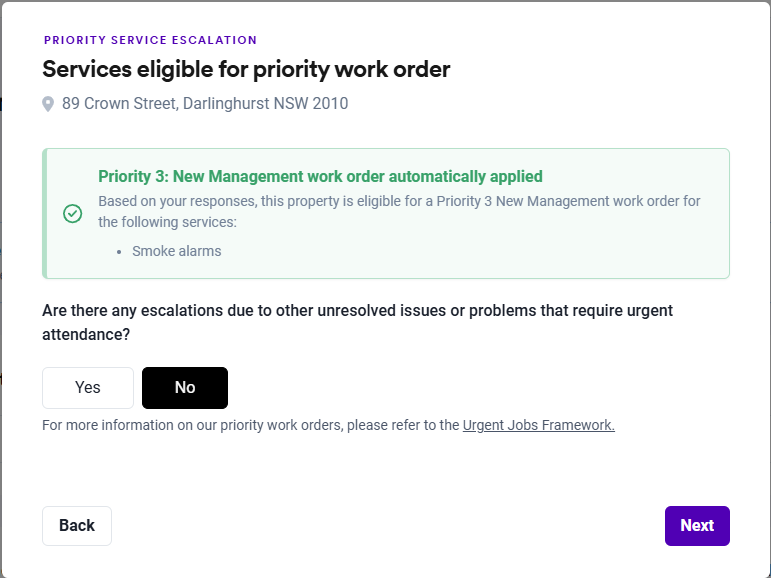
Task: Go back with the Back button
Action: click(x=77, y=526)
